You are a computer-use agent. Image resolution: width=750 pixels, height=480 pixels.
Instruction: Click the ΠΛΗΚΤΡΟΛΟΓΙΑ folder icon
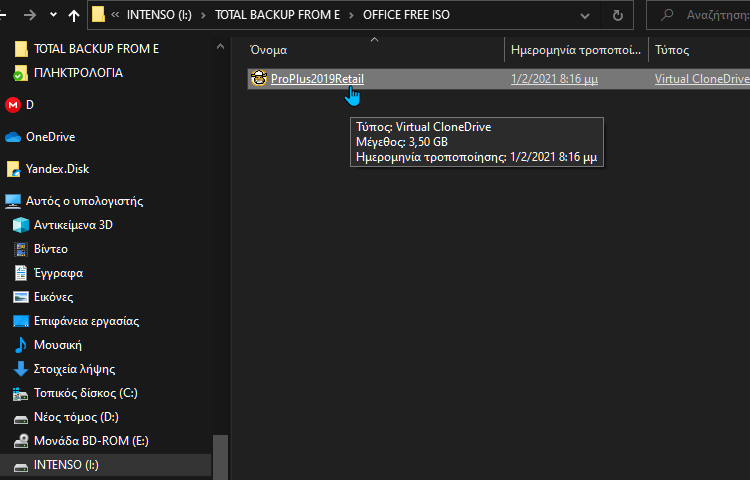(x=21, y=73)
